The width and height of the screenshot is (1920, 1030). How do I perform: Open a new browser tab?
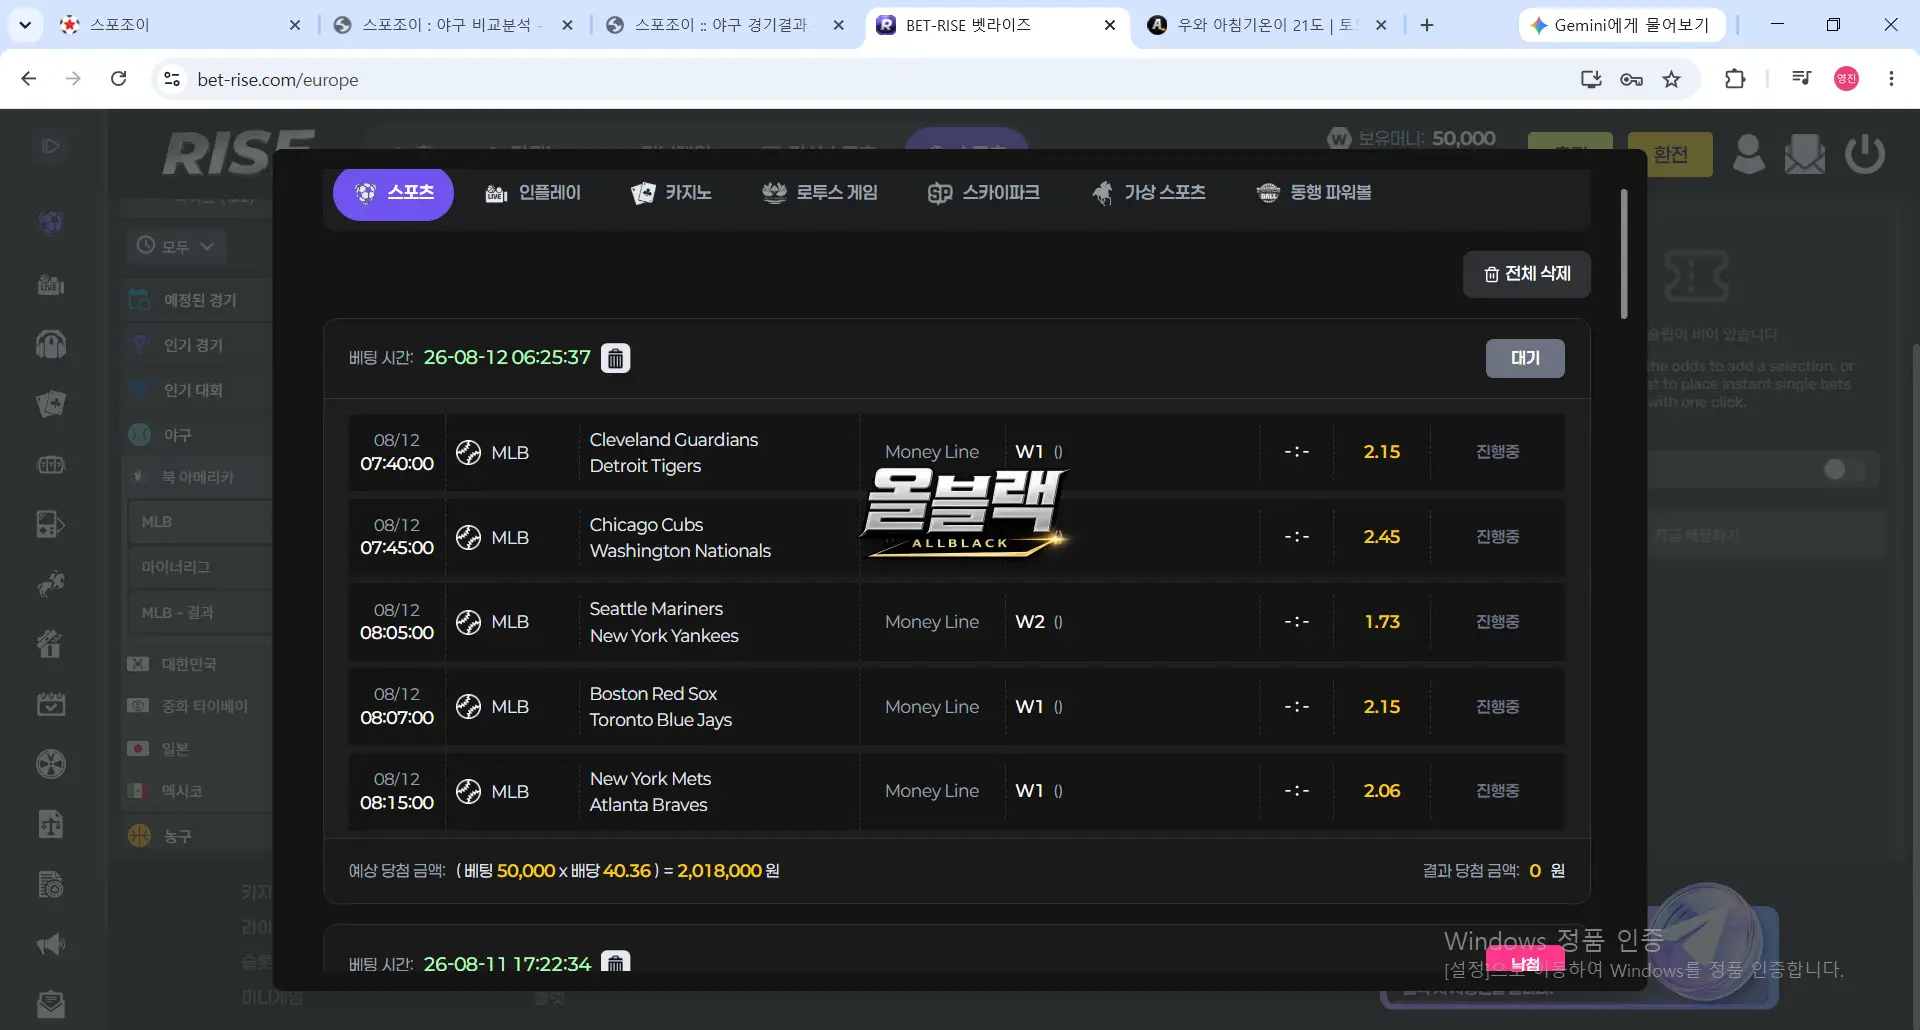1427,25
